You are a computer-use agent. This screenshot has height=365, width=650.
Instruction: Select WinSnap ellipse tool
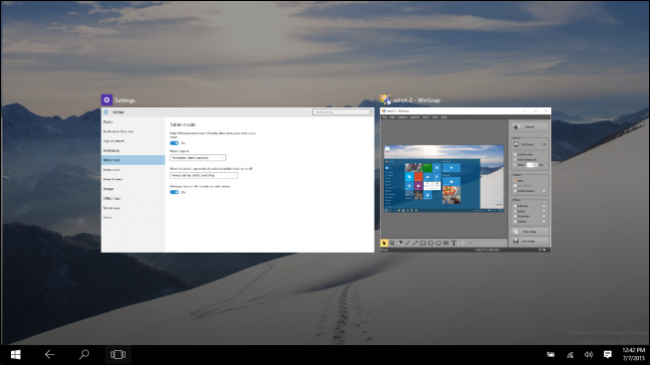pos(438,243)
